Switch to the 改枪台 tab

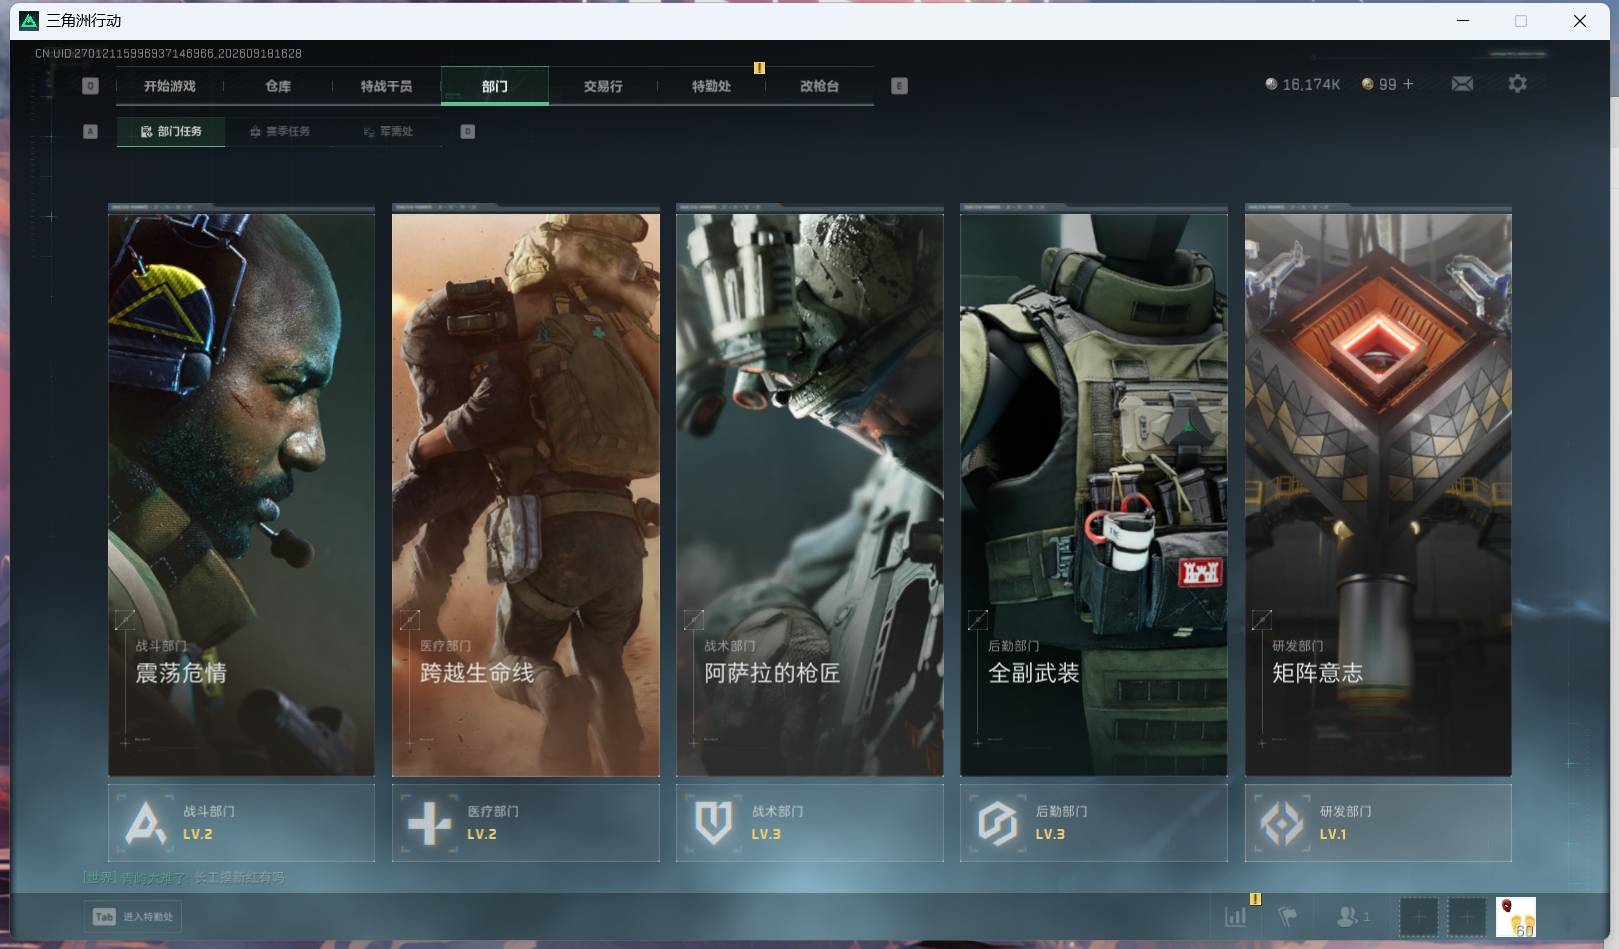(x=819, y=86)
